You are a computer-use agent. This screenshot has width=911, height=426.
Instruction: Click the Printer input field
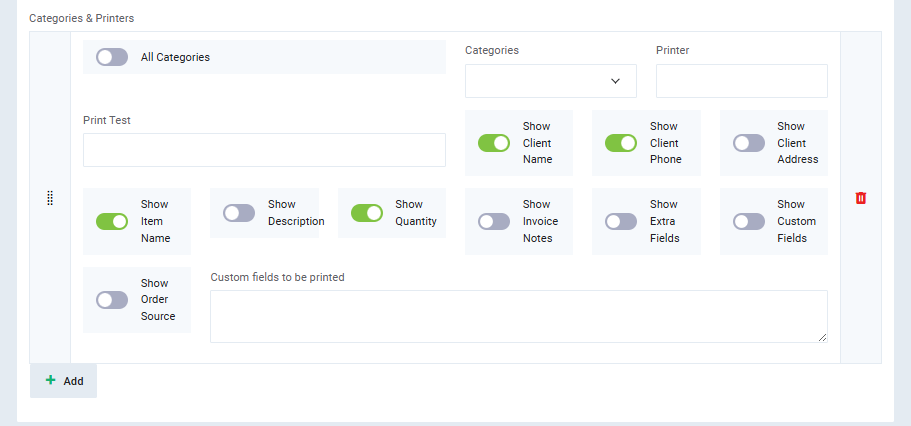point(741,81)
